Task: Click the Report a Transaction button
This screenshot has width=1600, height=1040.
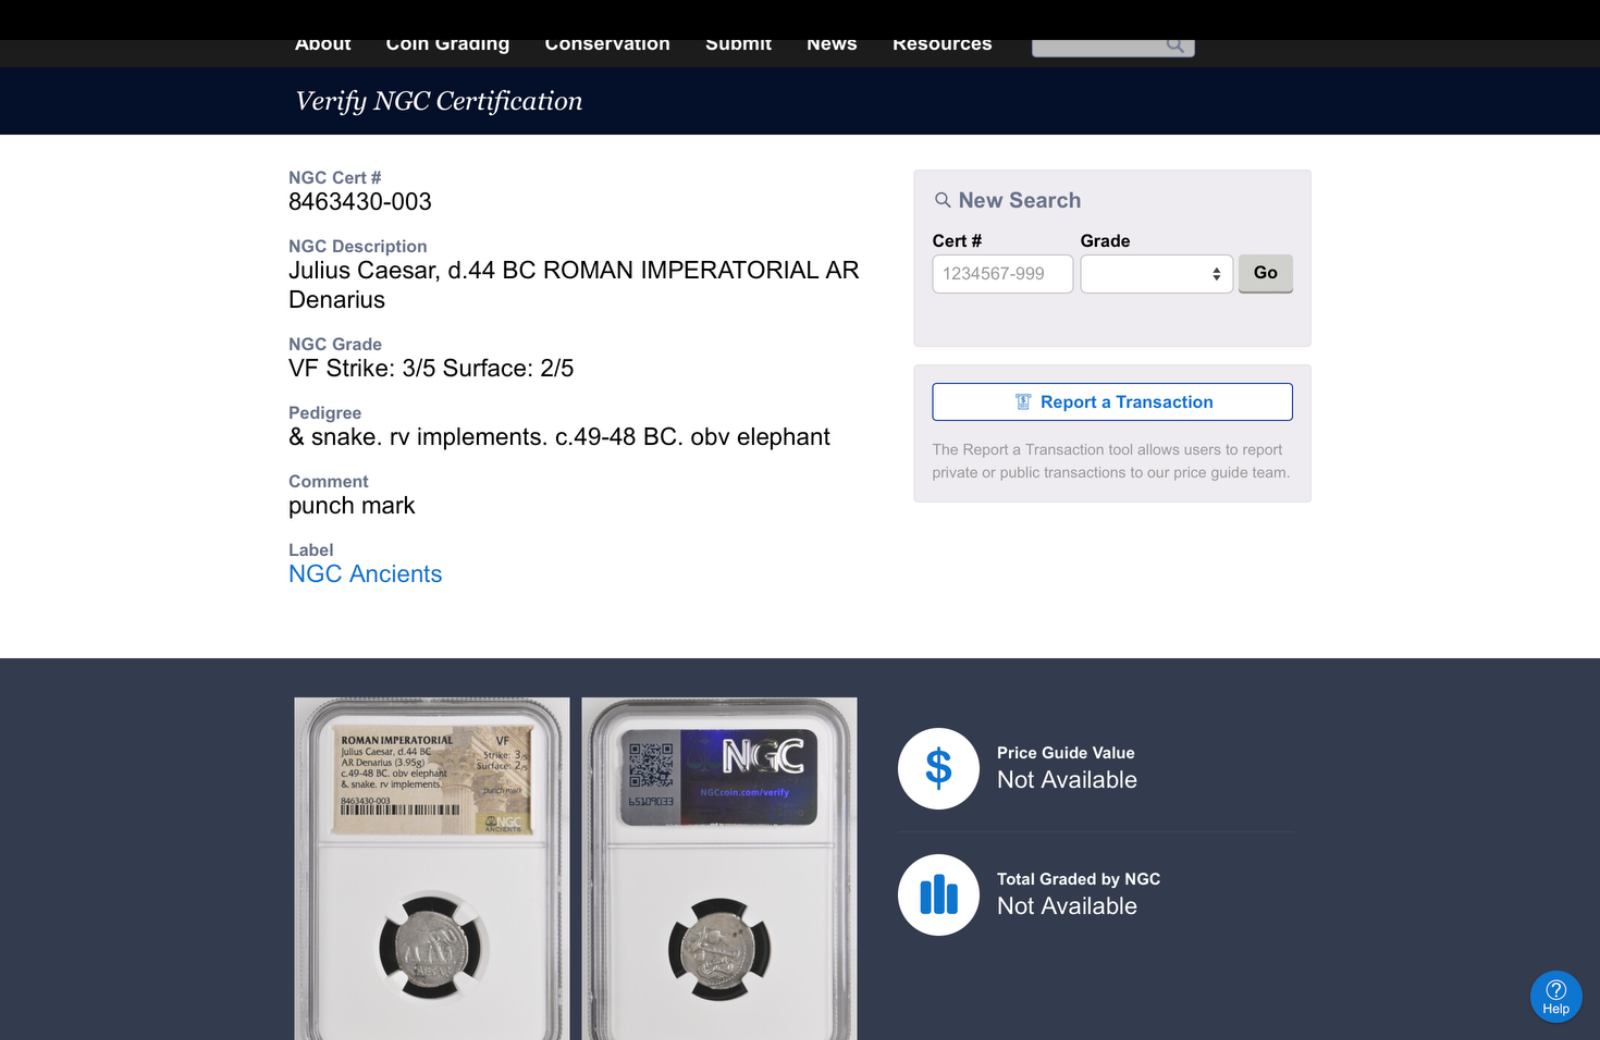Action: click(1112, 402)
